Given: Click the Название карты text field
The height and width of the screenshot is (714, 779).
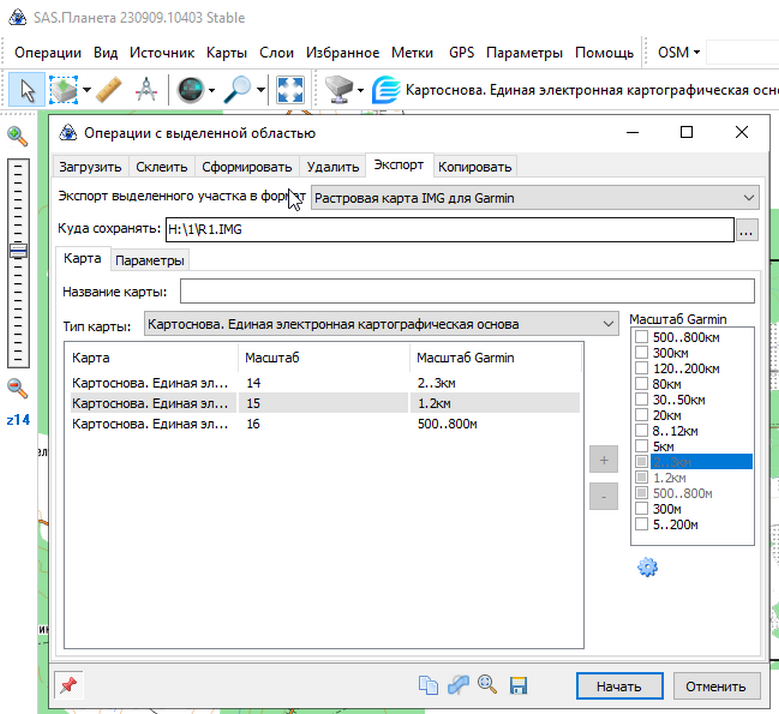Looking at the screenshot, I should 467,291.
